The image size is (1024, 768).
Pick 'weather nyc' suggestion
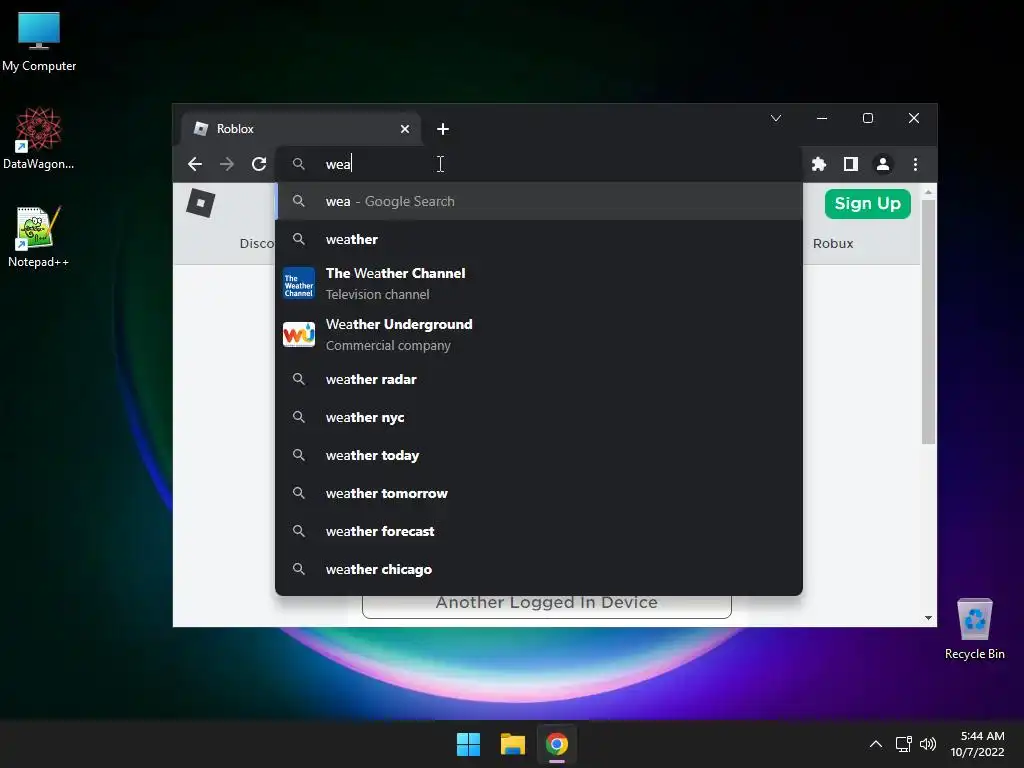tap(539, 417)
